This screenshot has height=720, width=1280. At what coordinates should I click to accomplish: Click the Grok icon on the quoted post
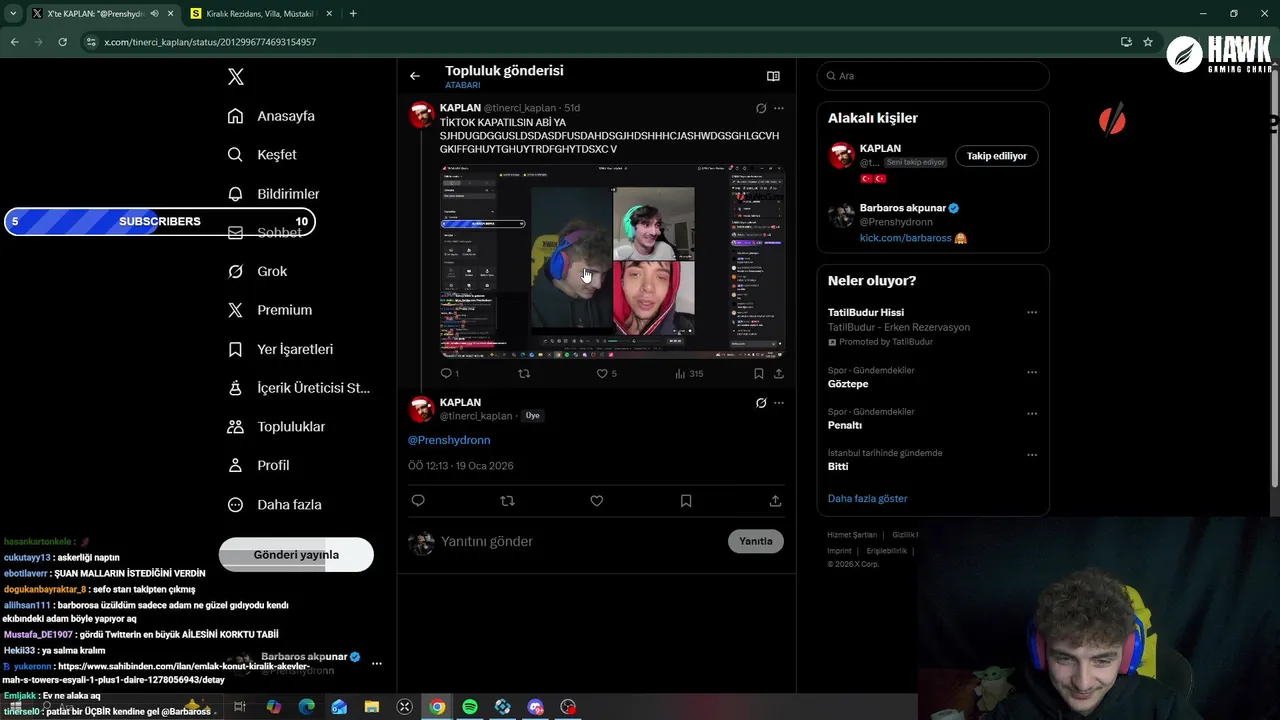761,108
